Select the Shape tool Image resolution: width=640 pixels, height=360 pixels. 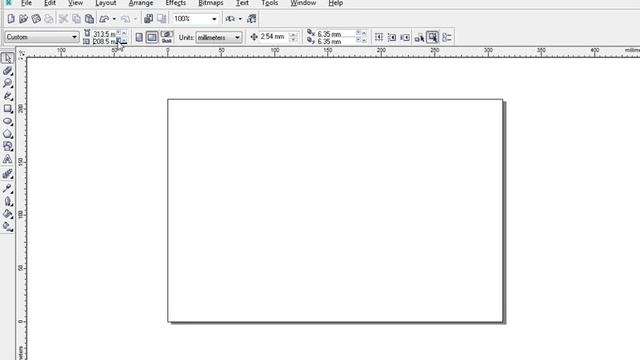pos(7,71)
